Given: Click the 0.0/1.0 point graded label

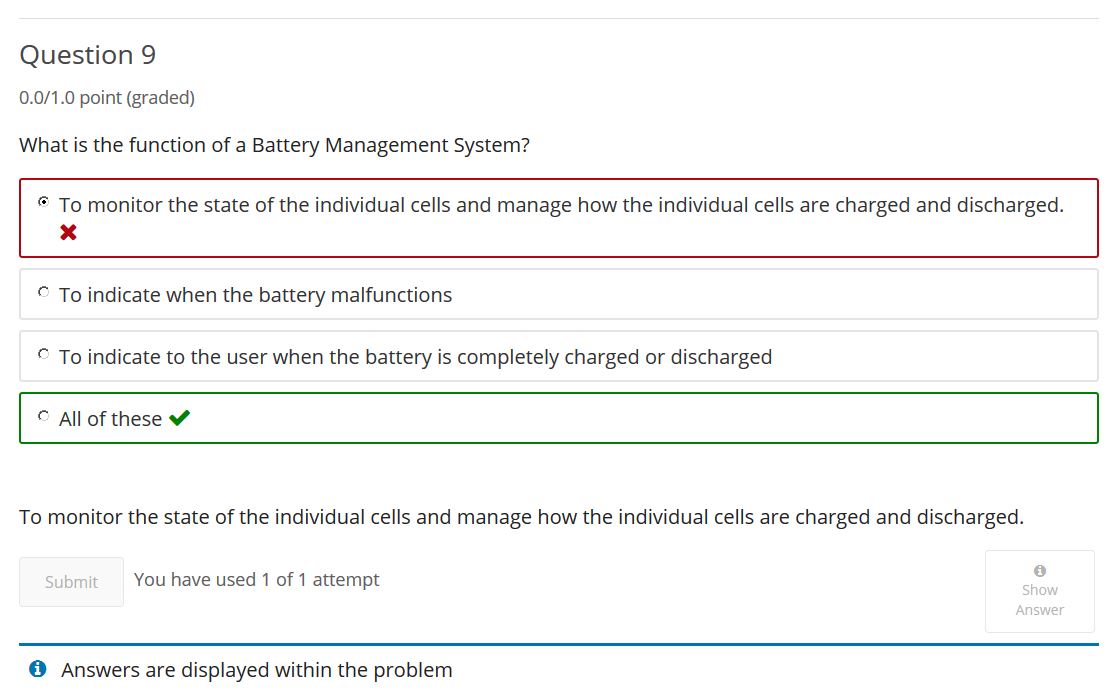Looking at the screenshot, I should click(107, 97).
